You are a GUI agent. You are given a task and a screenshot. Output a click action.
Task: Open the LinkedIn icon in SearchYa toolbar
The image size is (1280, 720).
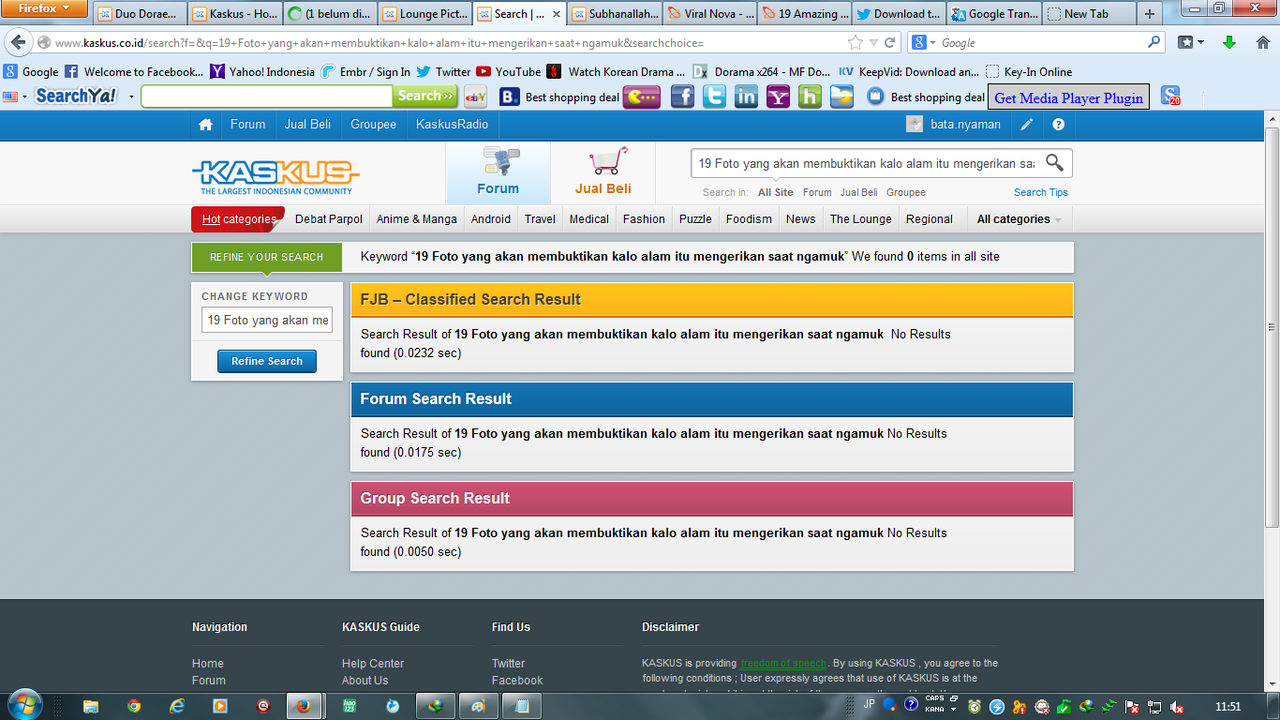[x=746, y=97]
